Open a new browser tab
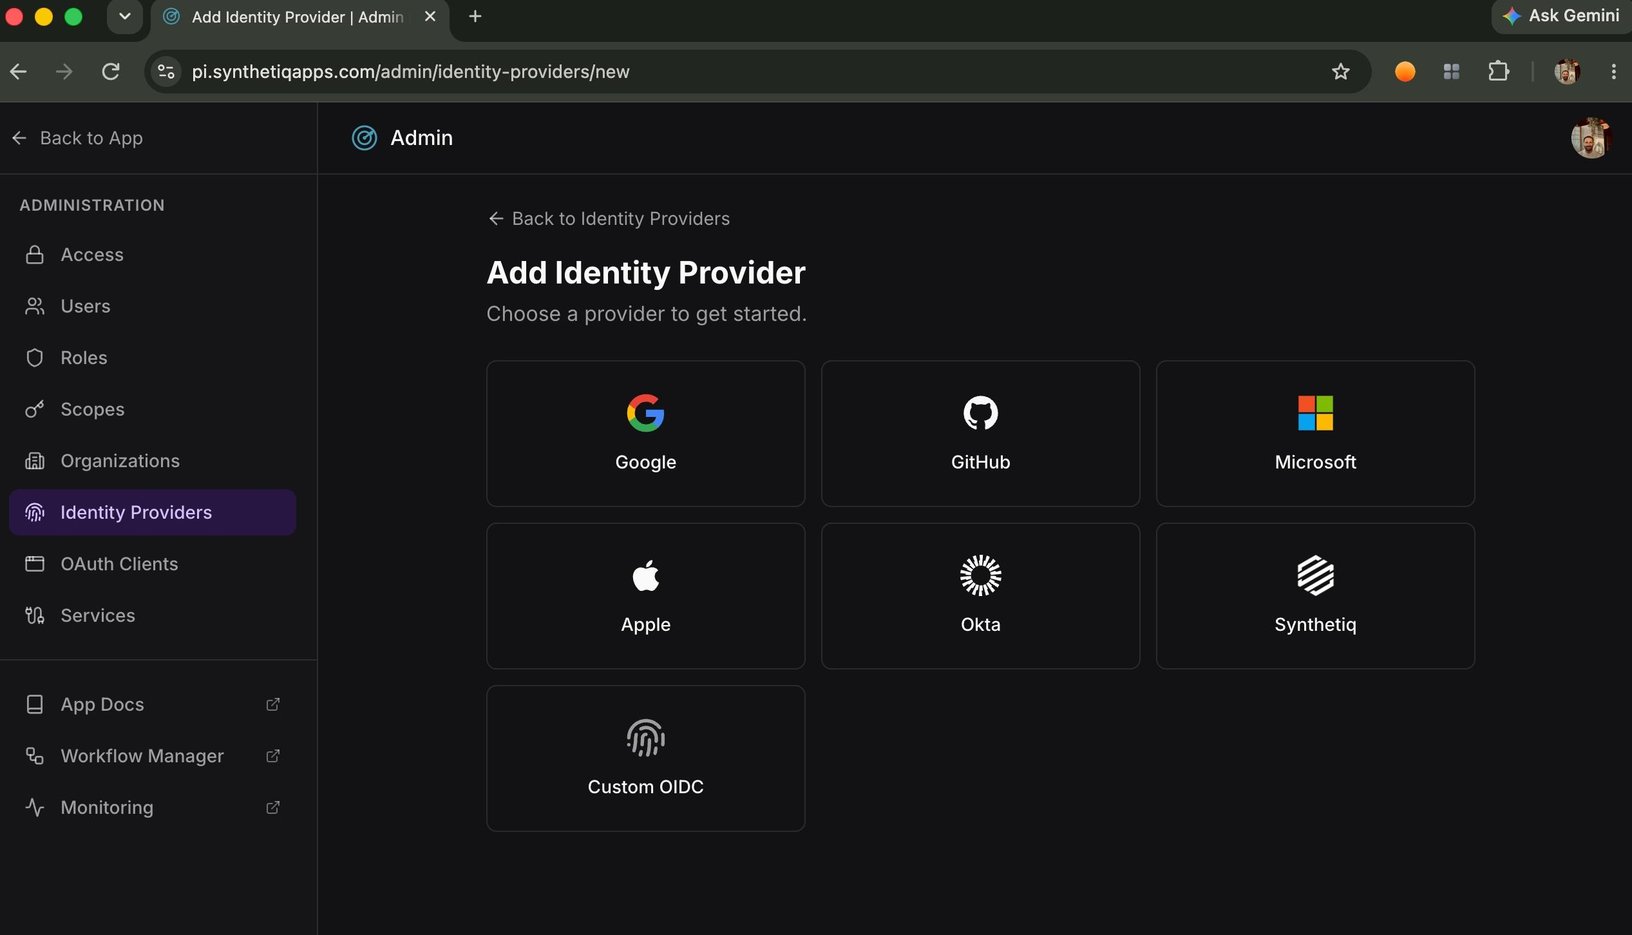Screen dimensions: 1632x935 [x=475, y=16]
